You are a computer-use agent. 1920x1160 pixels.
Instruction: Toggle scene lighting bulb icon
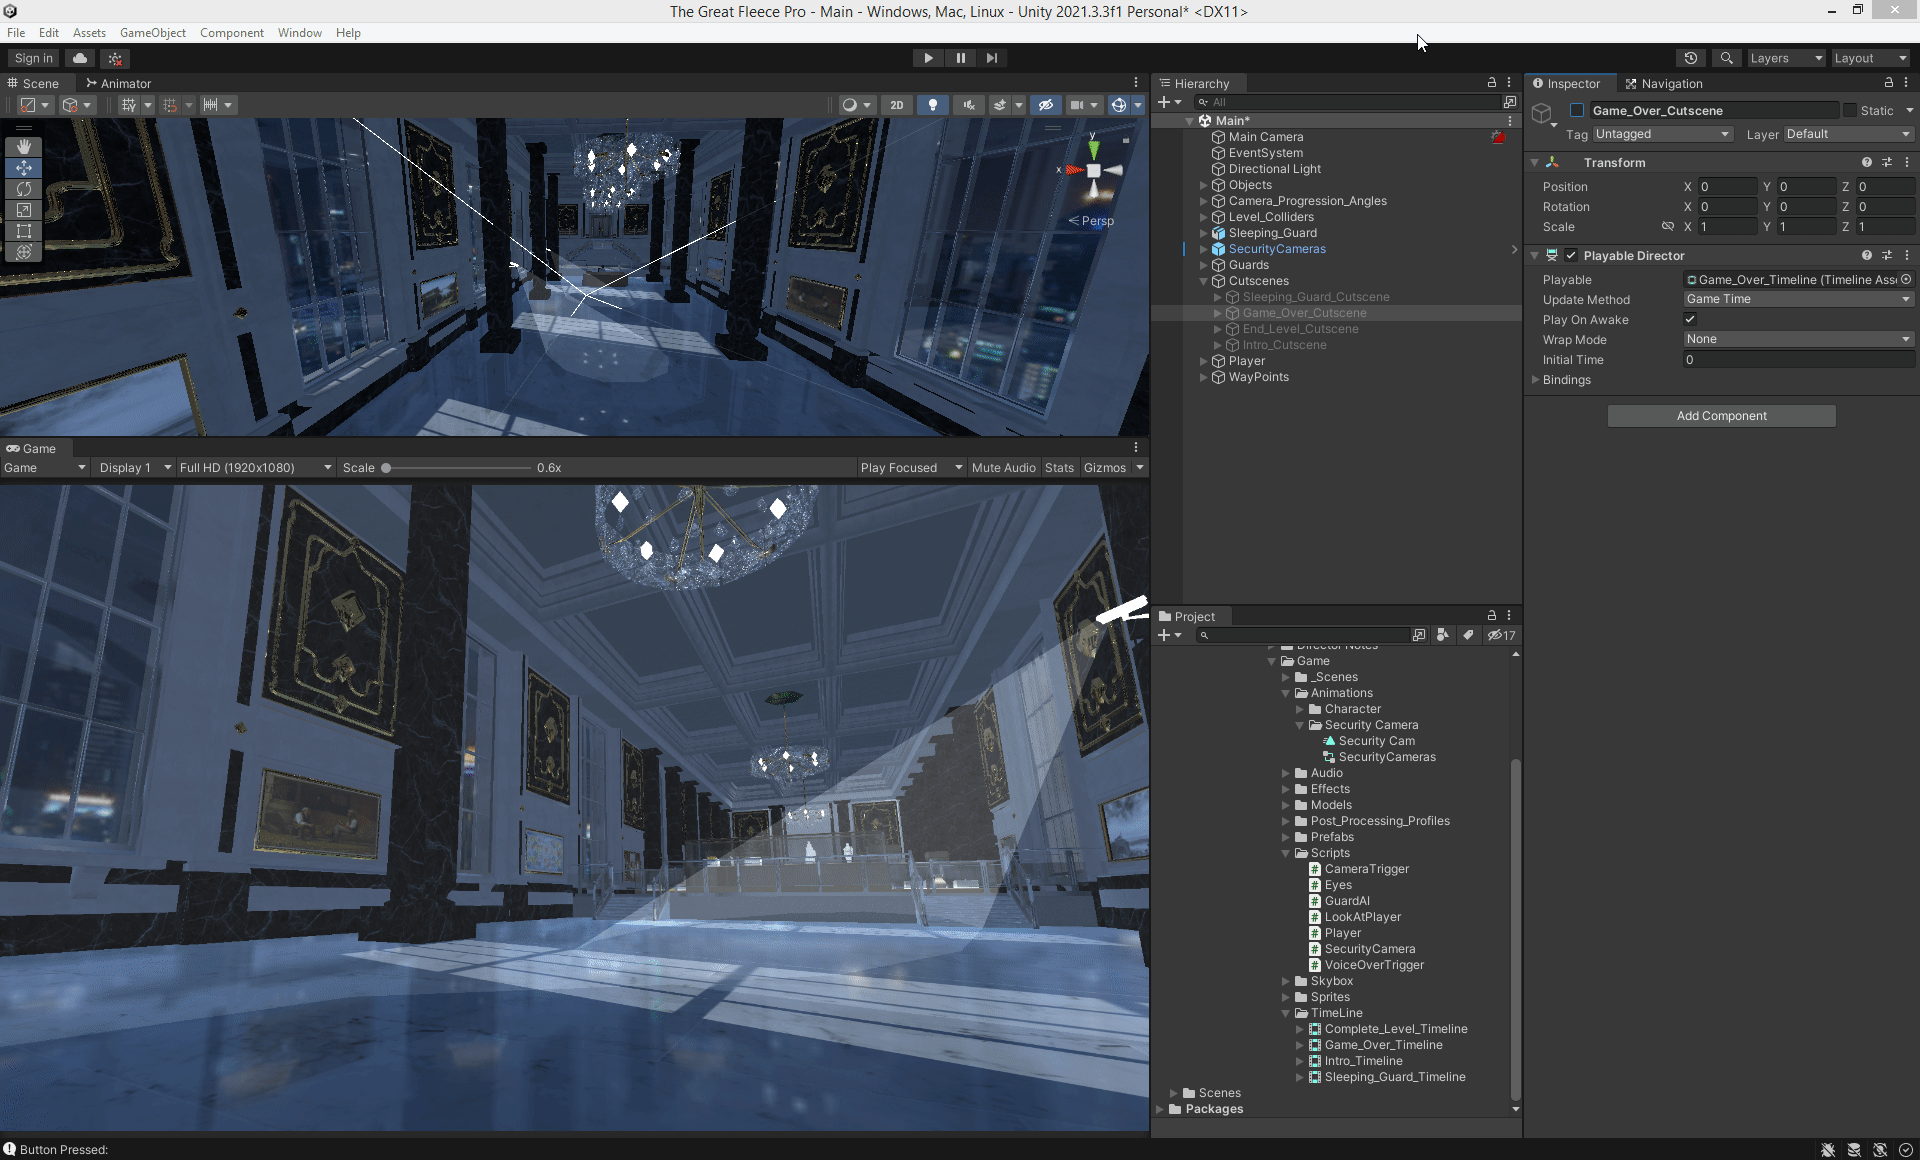(x=932, y=105)
